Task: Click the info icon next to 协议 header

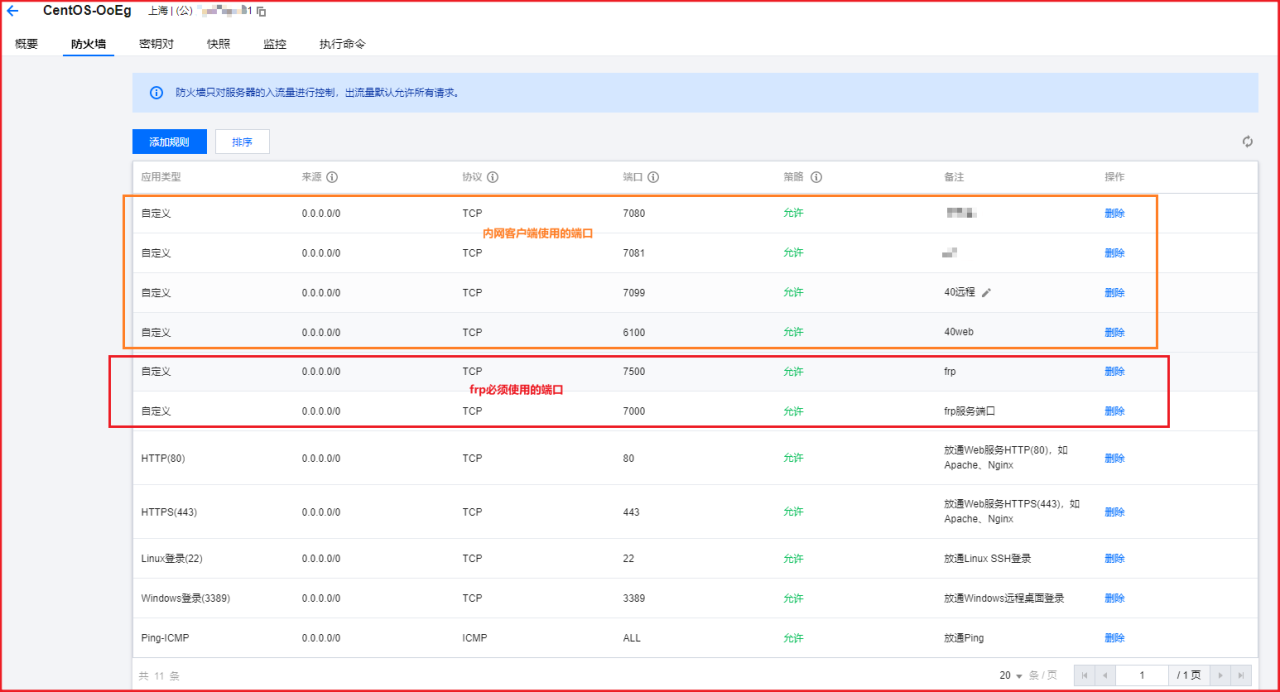Action: 493,177
